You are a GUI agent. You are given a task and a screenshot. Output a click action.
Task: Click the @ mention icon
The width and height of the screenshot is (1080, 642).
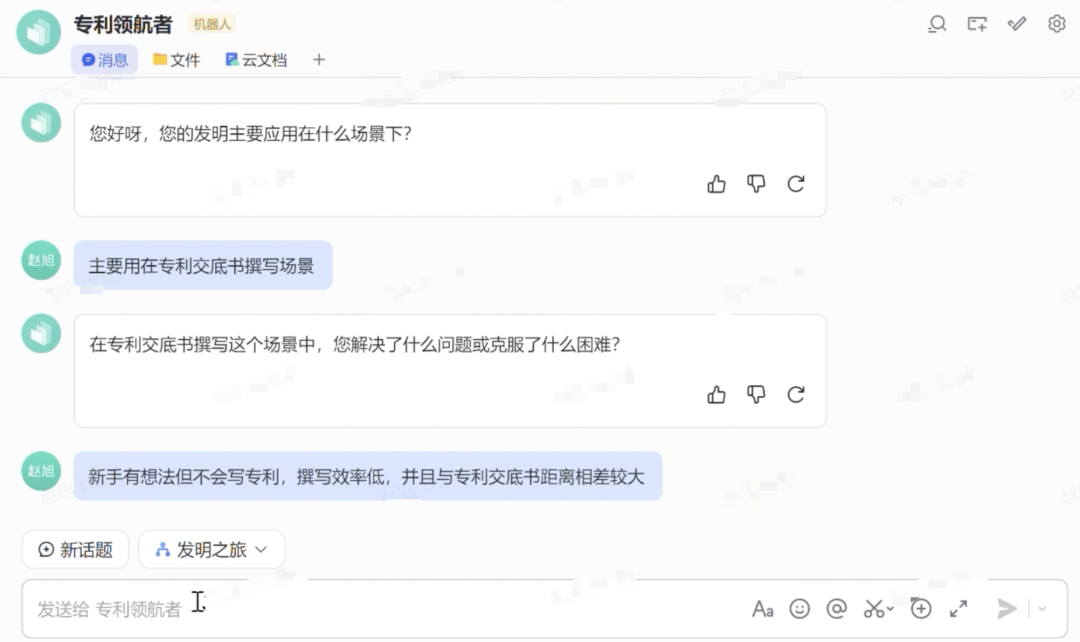[x=836, y=608]
